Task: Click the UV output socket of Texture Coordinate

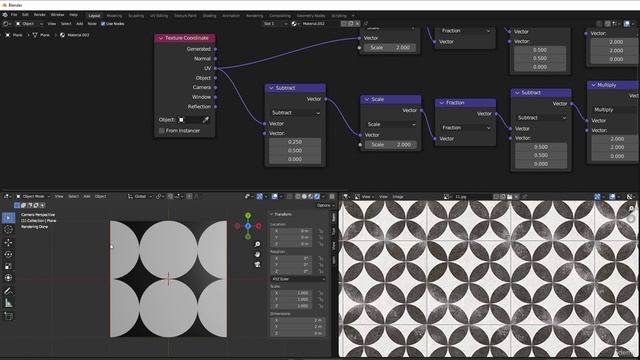Action: click(x=216, y=68)
